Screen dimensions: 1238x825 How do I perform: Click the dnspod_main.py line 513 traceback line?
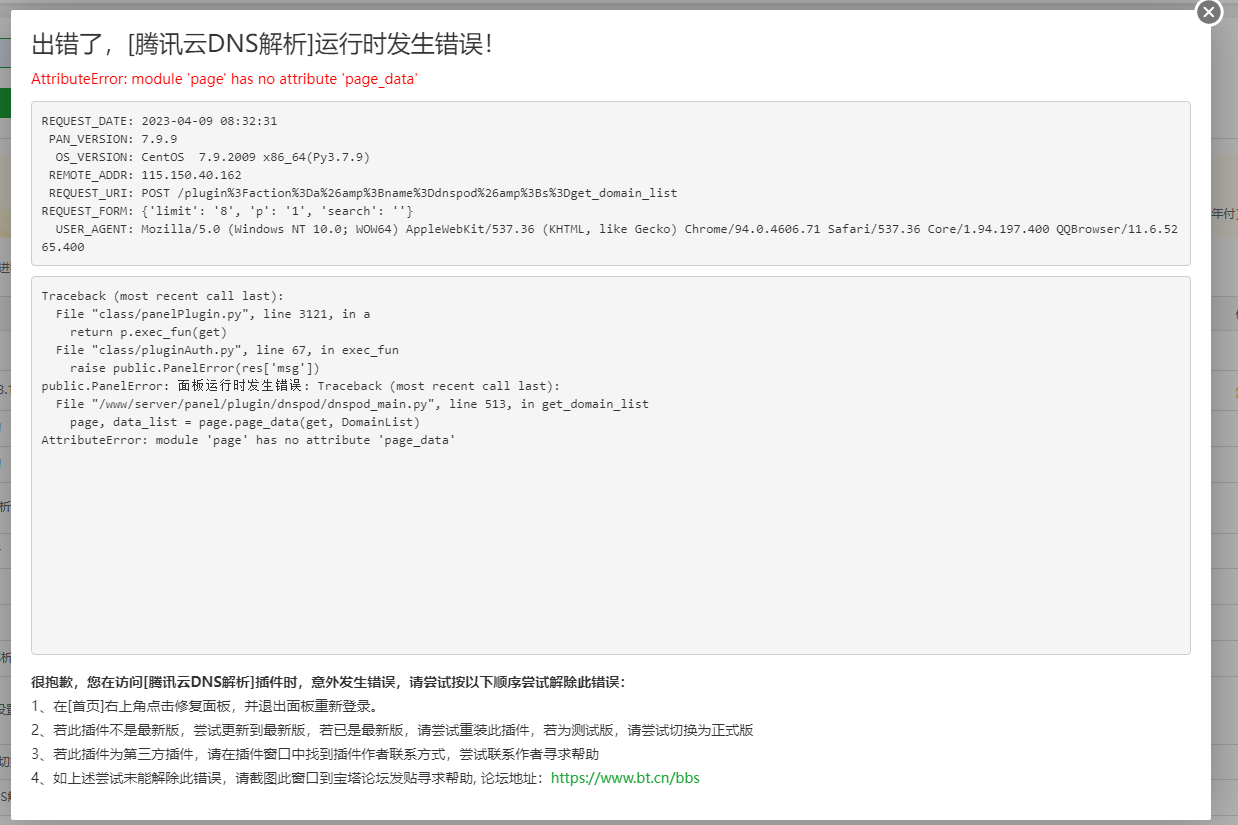(x=352, y=404)
